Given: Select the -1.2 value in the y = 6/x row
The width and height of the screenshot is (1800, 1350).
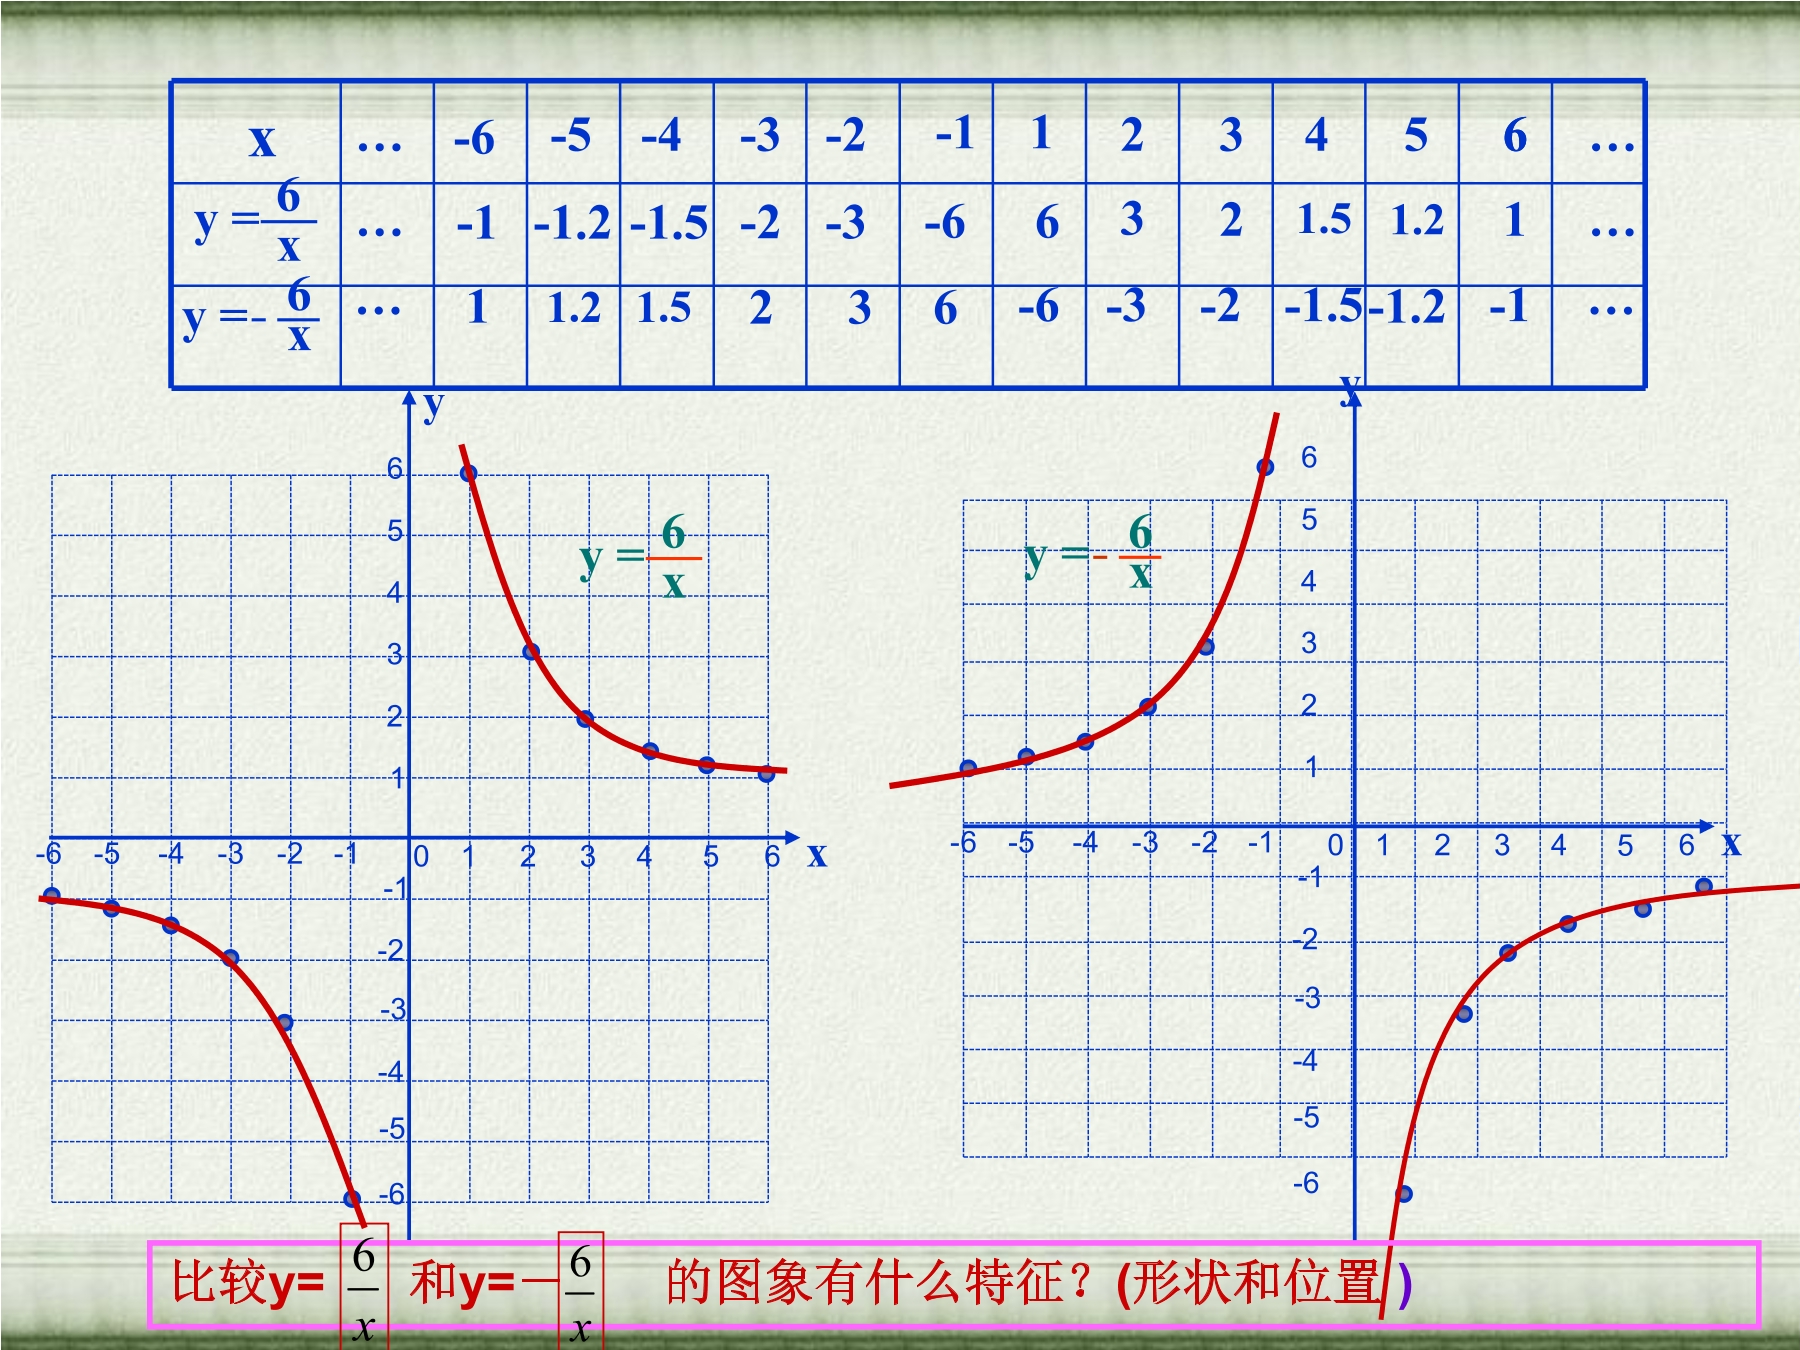Looking at the screenshot, I should [x=572, y=222].
